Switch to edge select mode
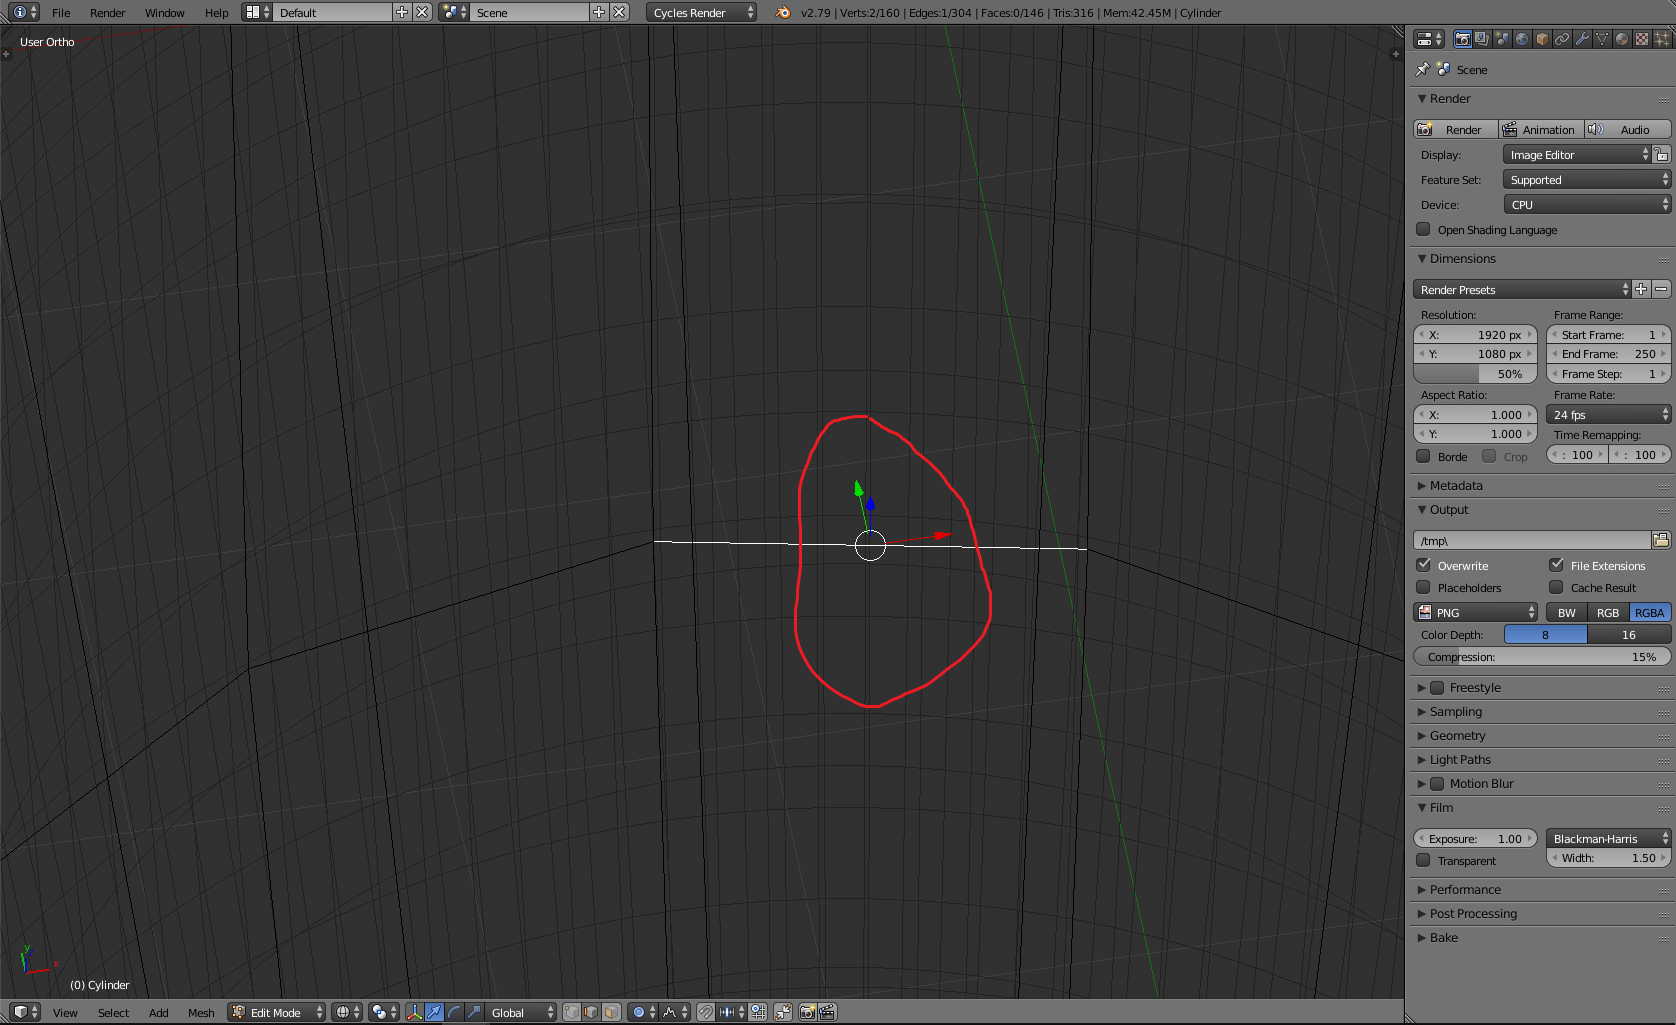Image resolution: width=1676 pixels, height=1025 pixels. click(x=591, y=1011)
